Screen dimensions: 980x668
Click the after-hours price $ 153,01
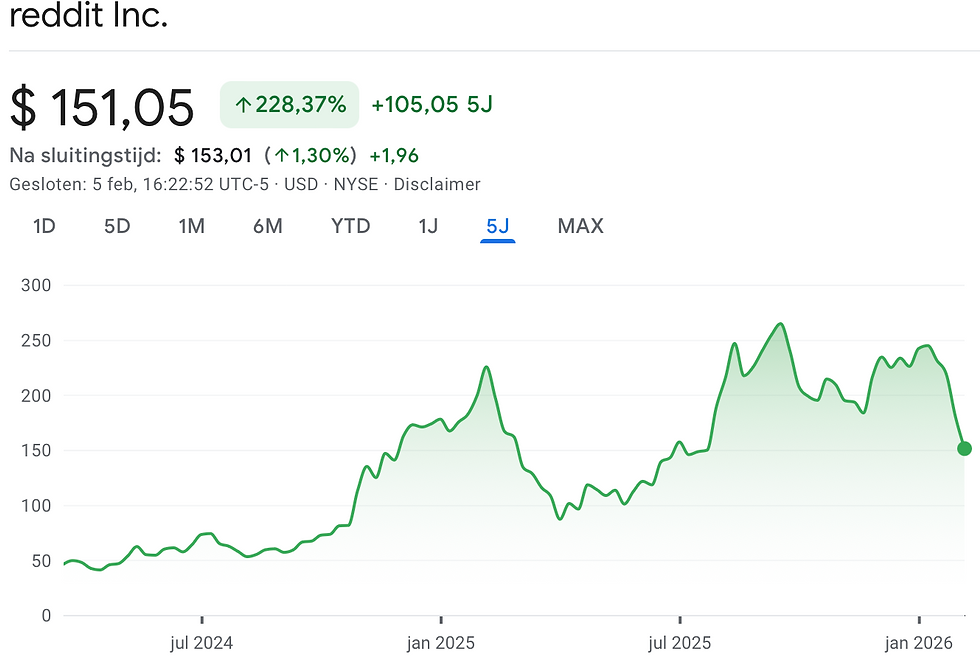tap(212, 155)
